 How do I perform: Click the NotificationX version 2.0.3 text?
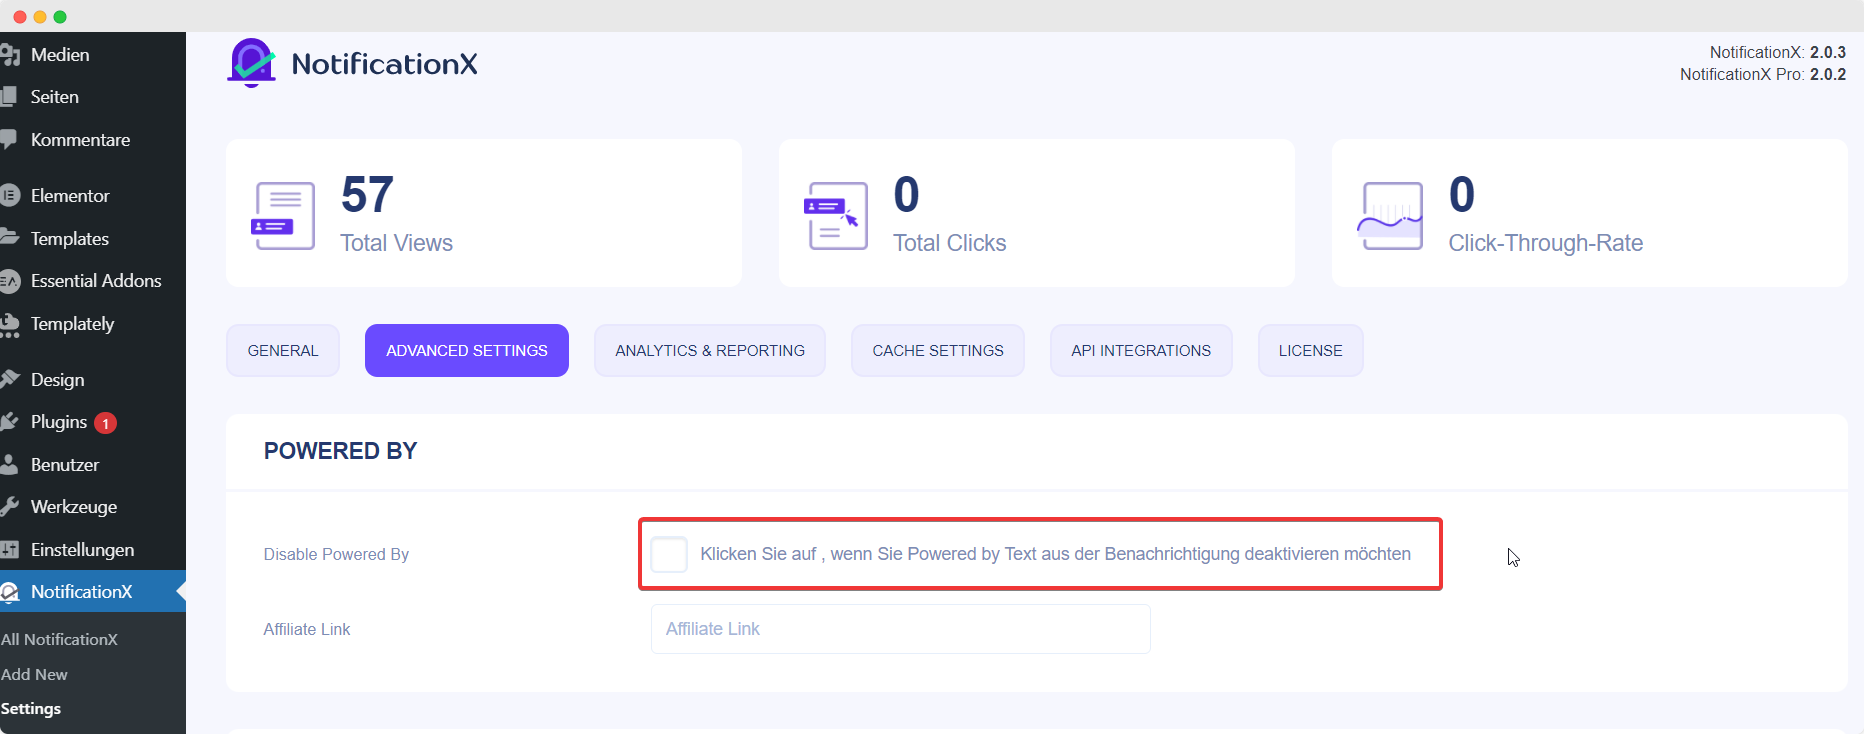tap(1778, 52)
